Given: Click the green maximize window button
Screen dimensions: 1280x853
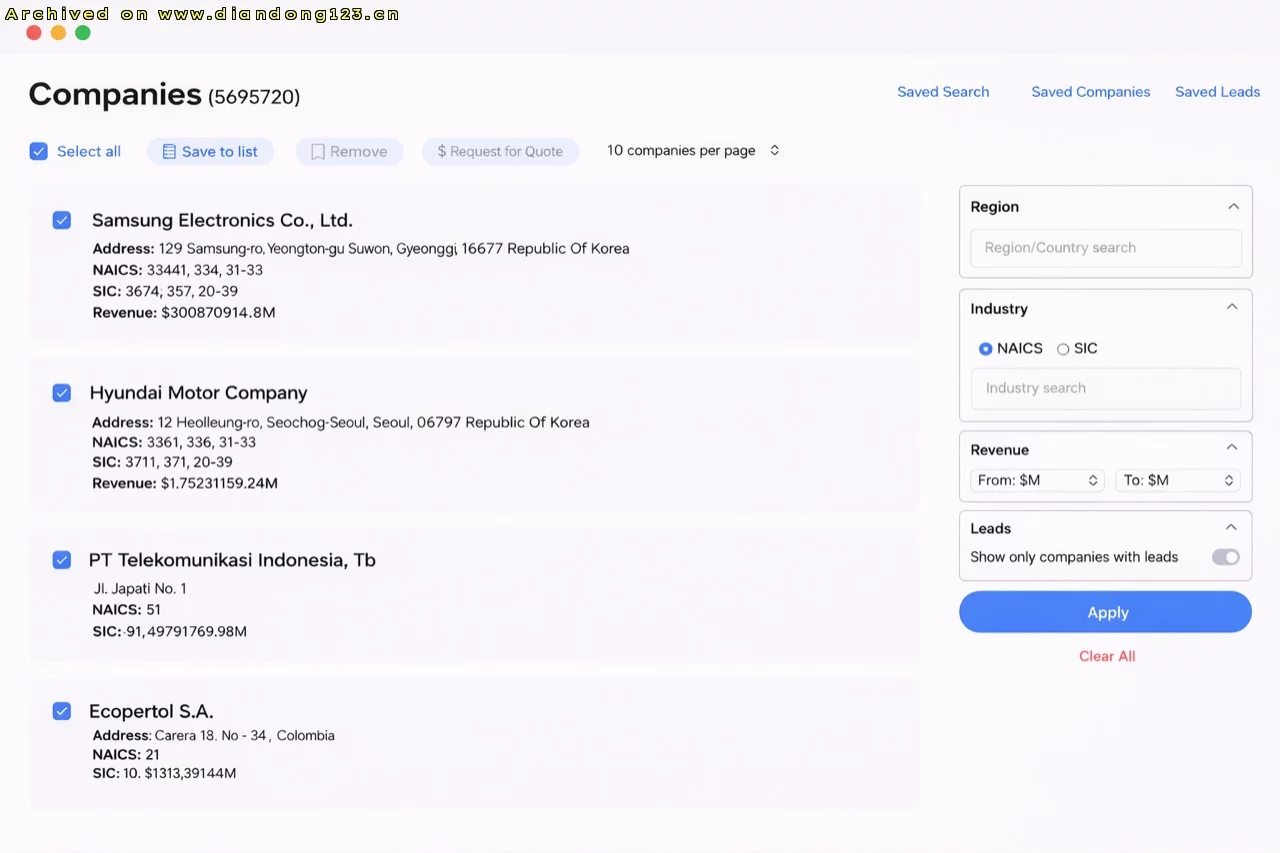Looking at the screenshot, I should click(83, 33).
